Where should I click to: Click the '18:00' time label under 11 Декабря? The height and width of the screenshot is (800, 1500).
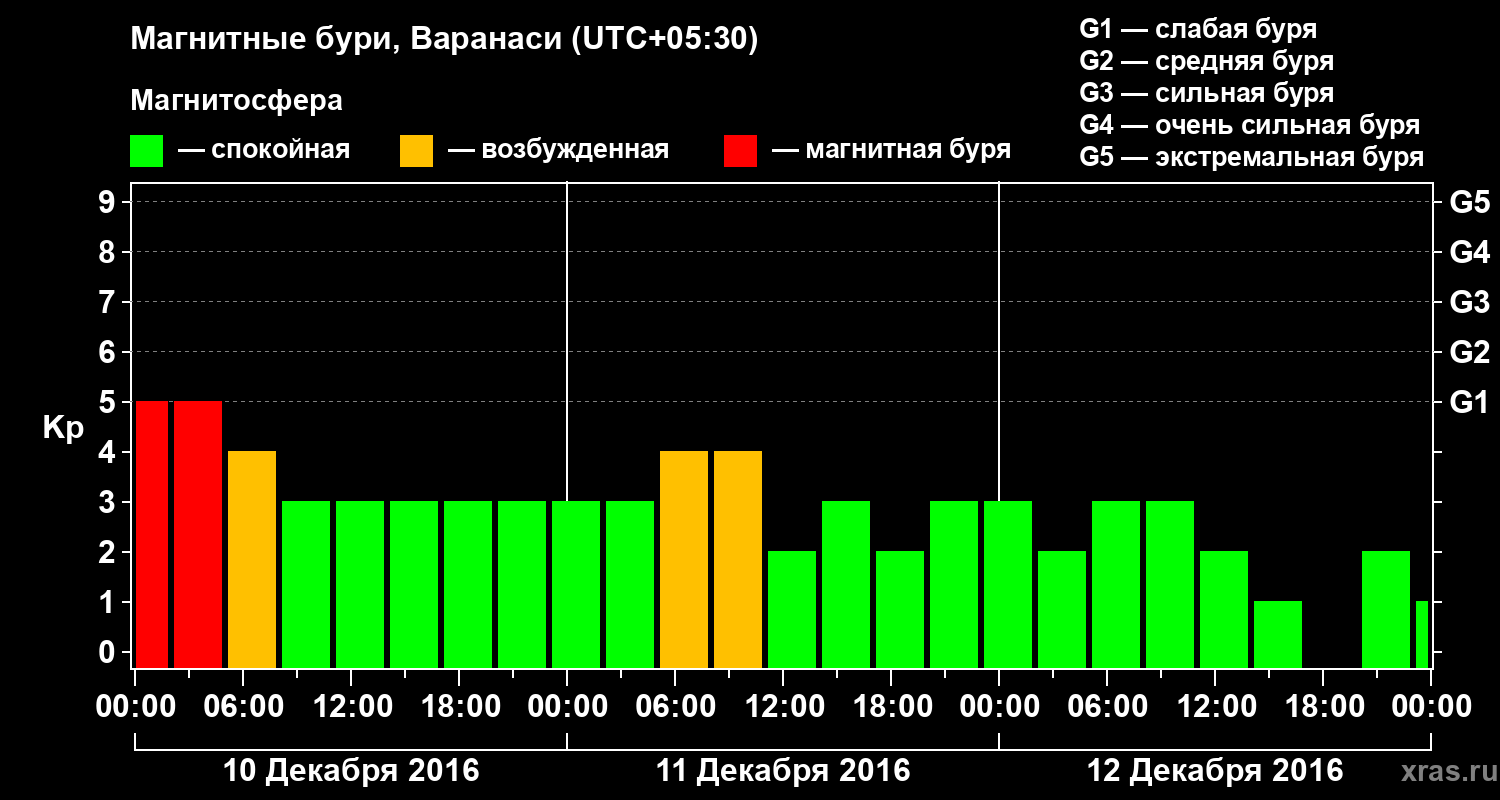click(891, 706)
